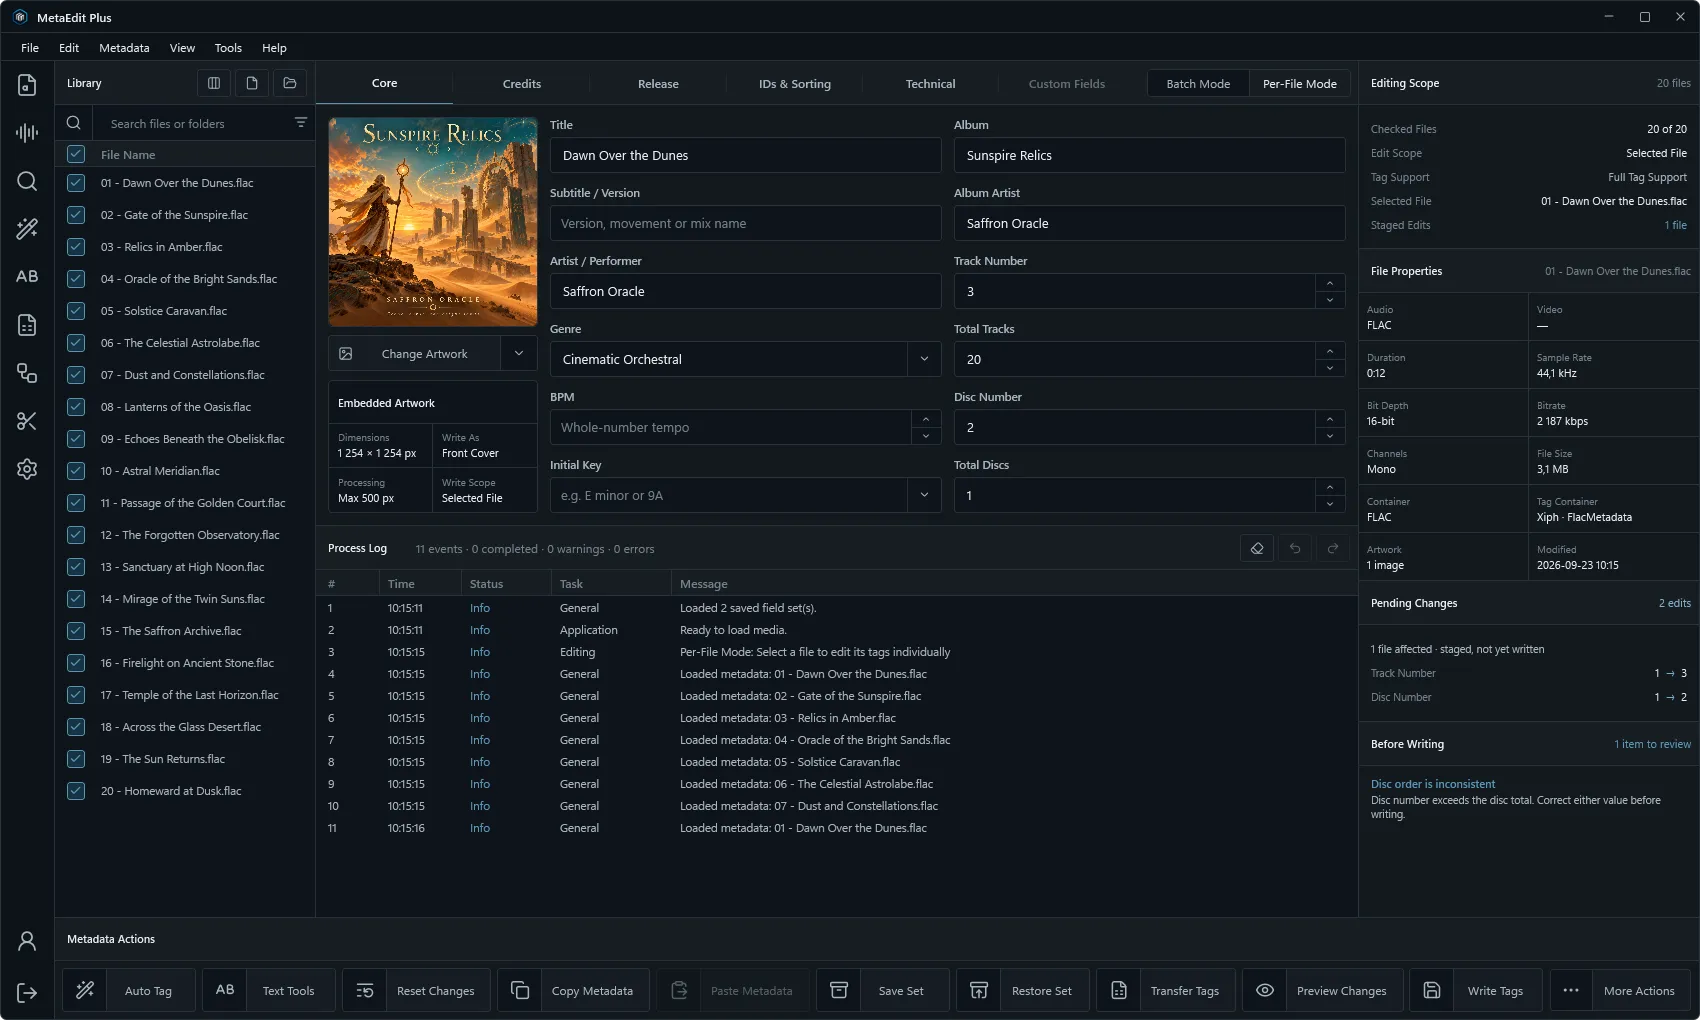
Task: Increase the BPM stepper value
Action: pyautogui.click(x=926, y=419)
